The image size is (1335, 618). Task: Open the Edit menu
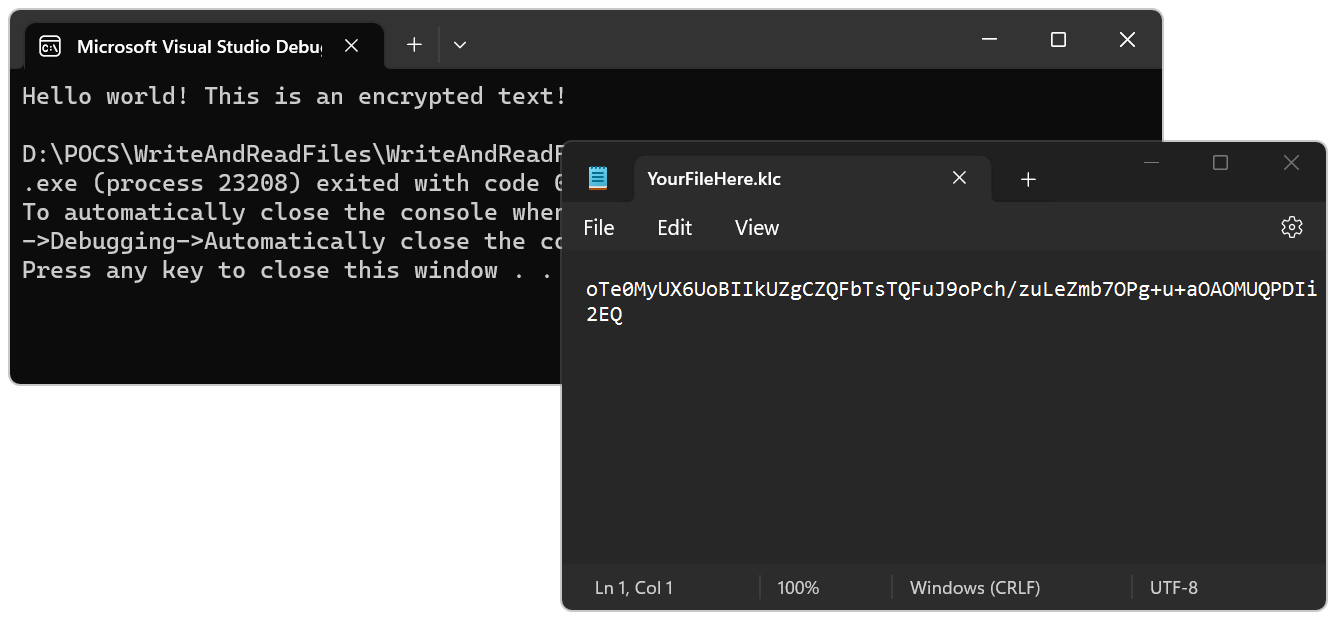[x=674, y=228]
